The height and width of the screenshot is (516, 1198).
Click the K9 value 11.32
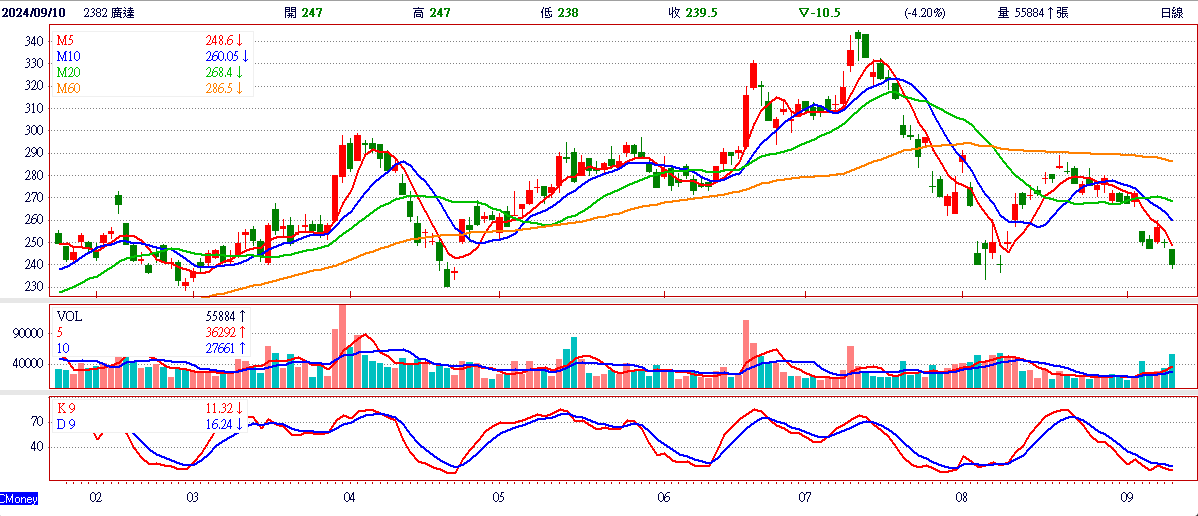click(218, 407)
